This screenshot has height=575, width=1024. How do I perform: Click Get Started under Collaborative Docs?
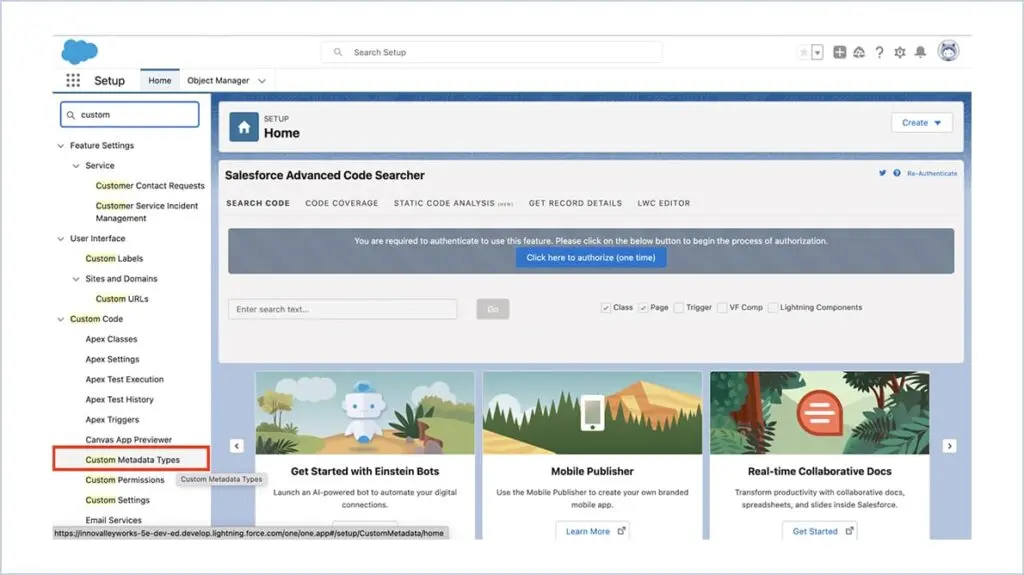(820, 531)
